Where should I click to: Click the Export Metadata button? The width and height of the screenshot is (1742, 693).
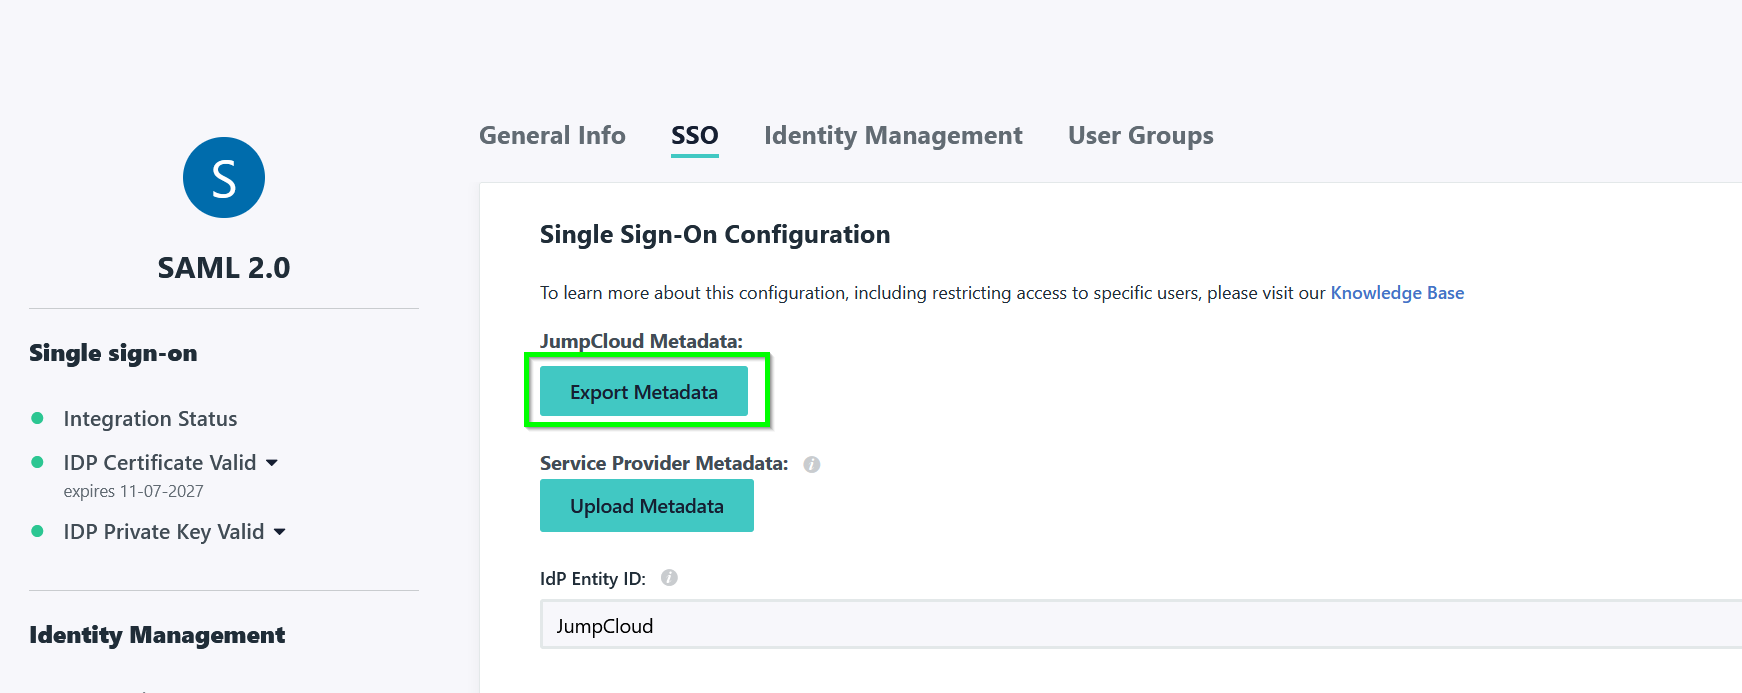[x=644, y=391]
